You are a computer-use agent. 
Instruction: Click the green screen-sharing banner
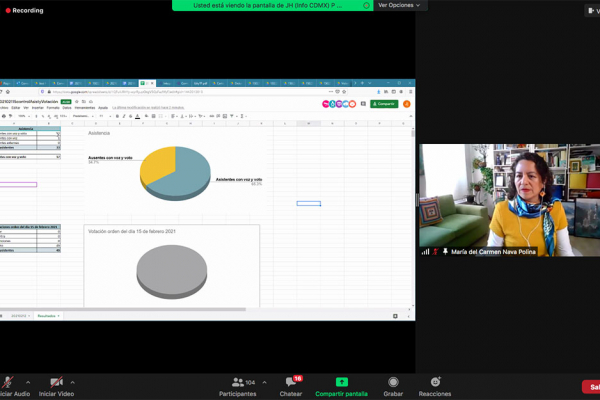[x=272, y=5]
